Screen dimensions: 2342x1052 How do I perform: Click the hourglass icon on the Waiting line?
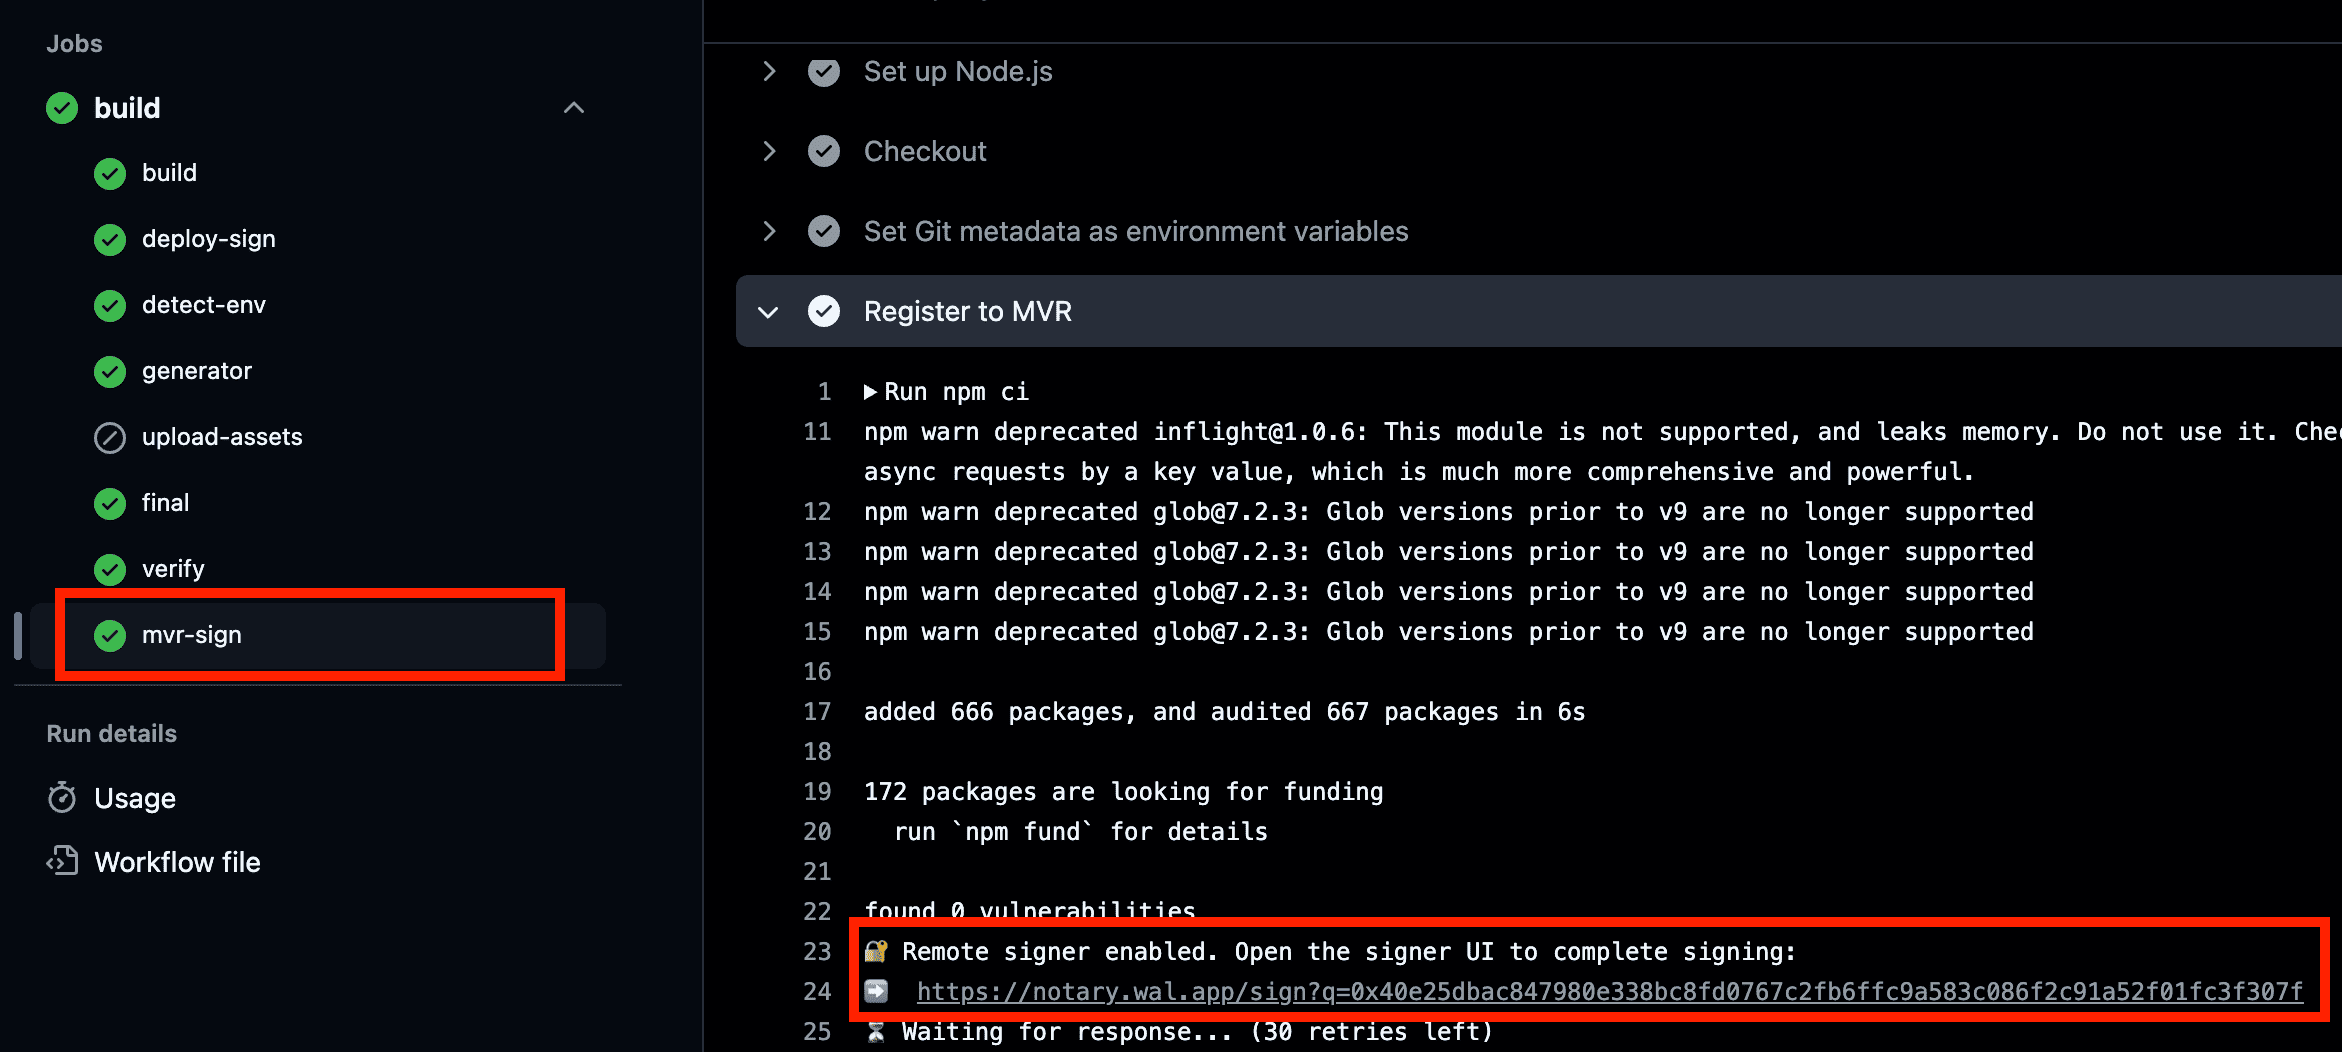pos(876,1031)
